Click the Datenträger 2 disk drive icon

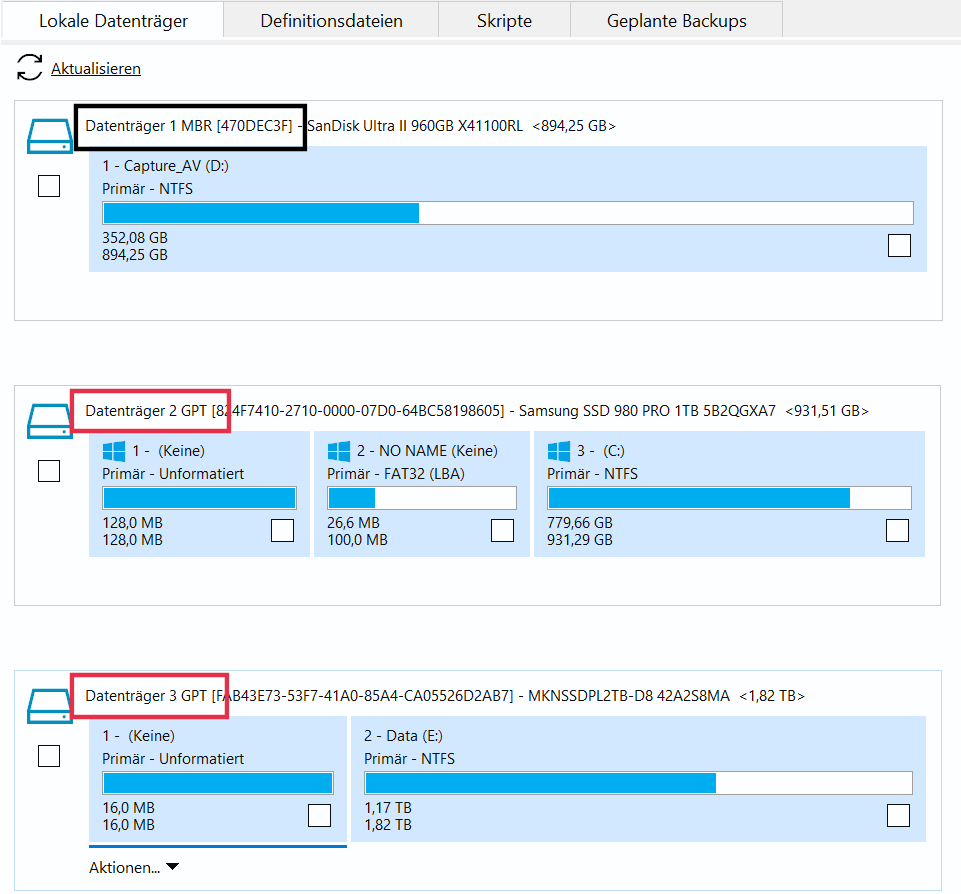click(x=49, y=421)
